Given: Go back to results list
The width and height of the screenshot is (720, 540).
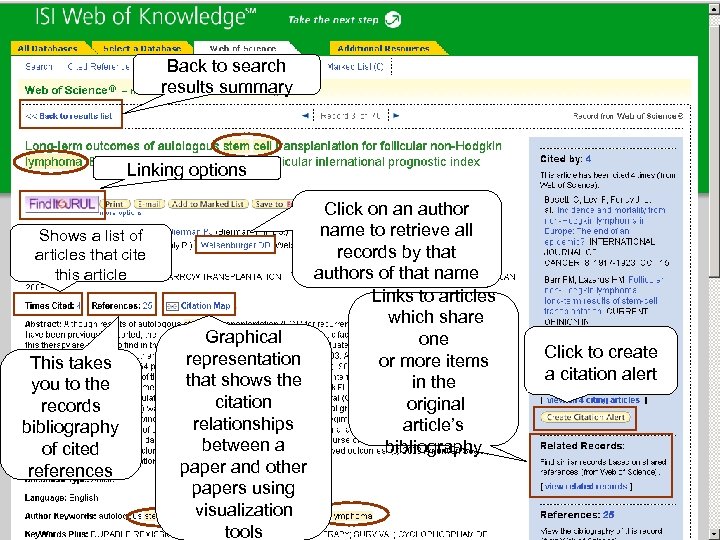Looking at the screenshot, I should point(69,116).
